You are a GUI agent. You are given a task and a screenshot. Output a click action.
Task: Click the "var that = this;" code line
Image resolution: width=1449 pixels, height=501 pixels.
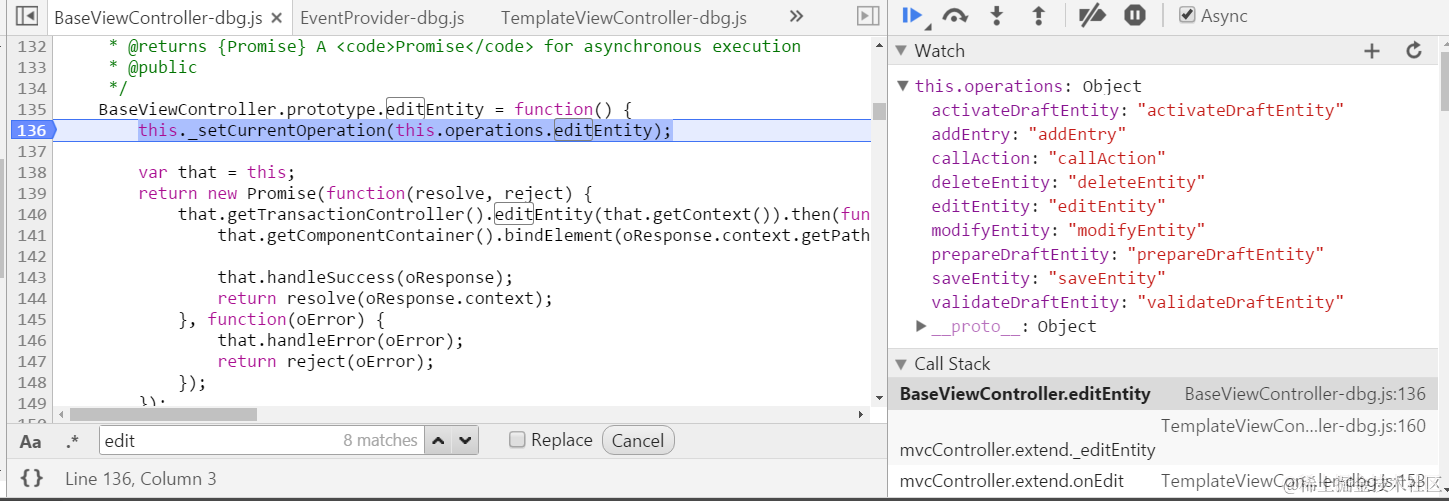[216, 172]
